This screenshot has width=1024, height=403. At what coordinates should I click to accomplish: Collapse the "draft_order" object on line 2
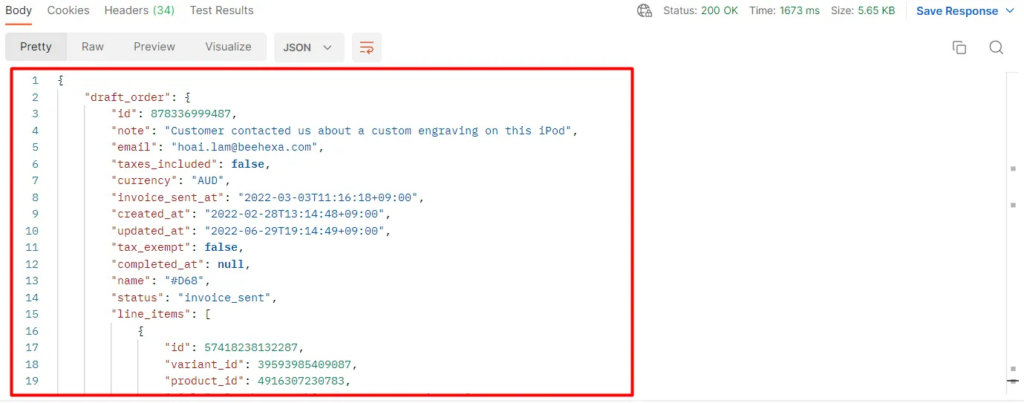187,98
